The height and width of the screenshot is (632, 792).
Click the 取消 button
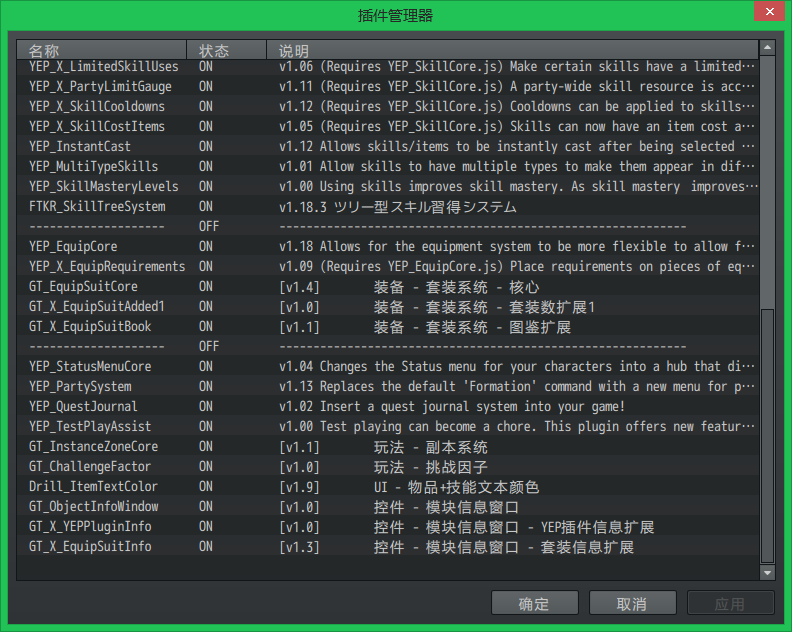(632, 603)
